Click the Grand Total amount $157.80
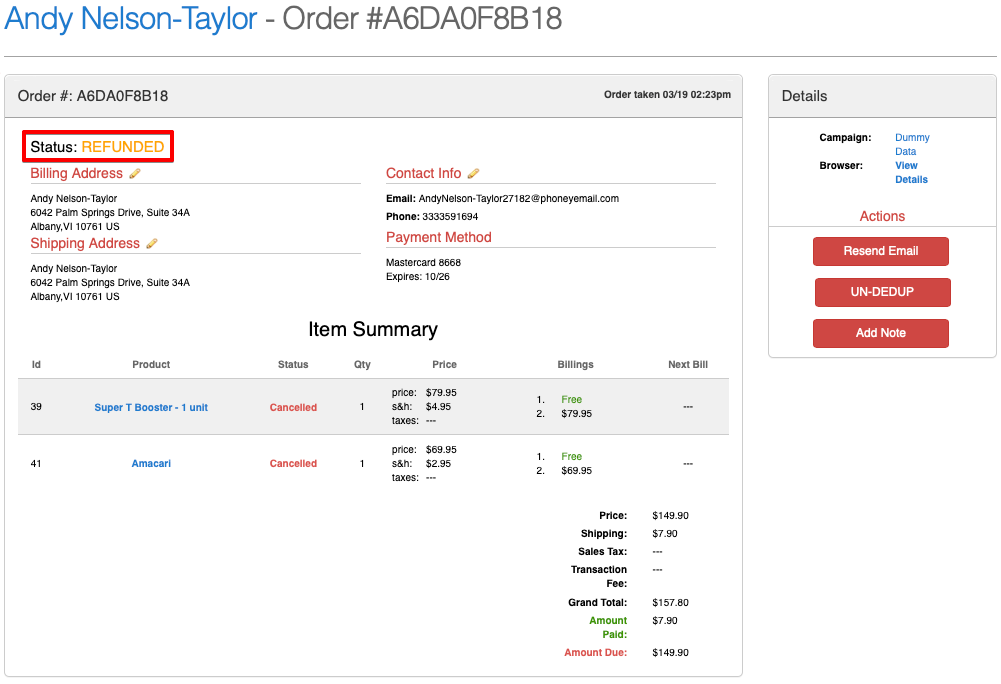Image resolution: width=1001 pixels, height=684 pixels. click(x=670, y=603)
